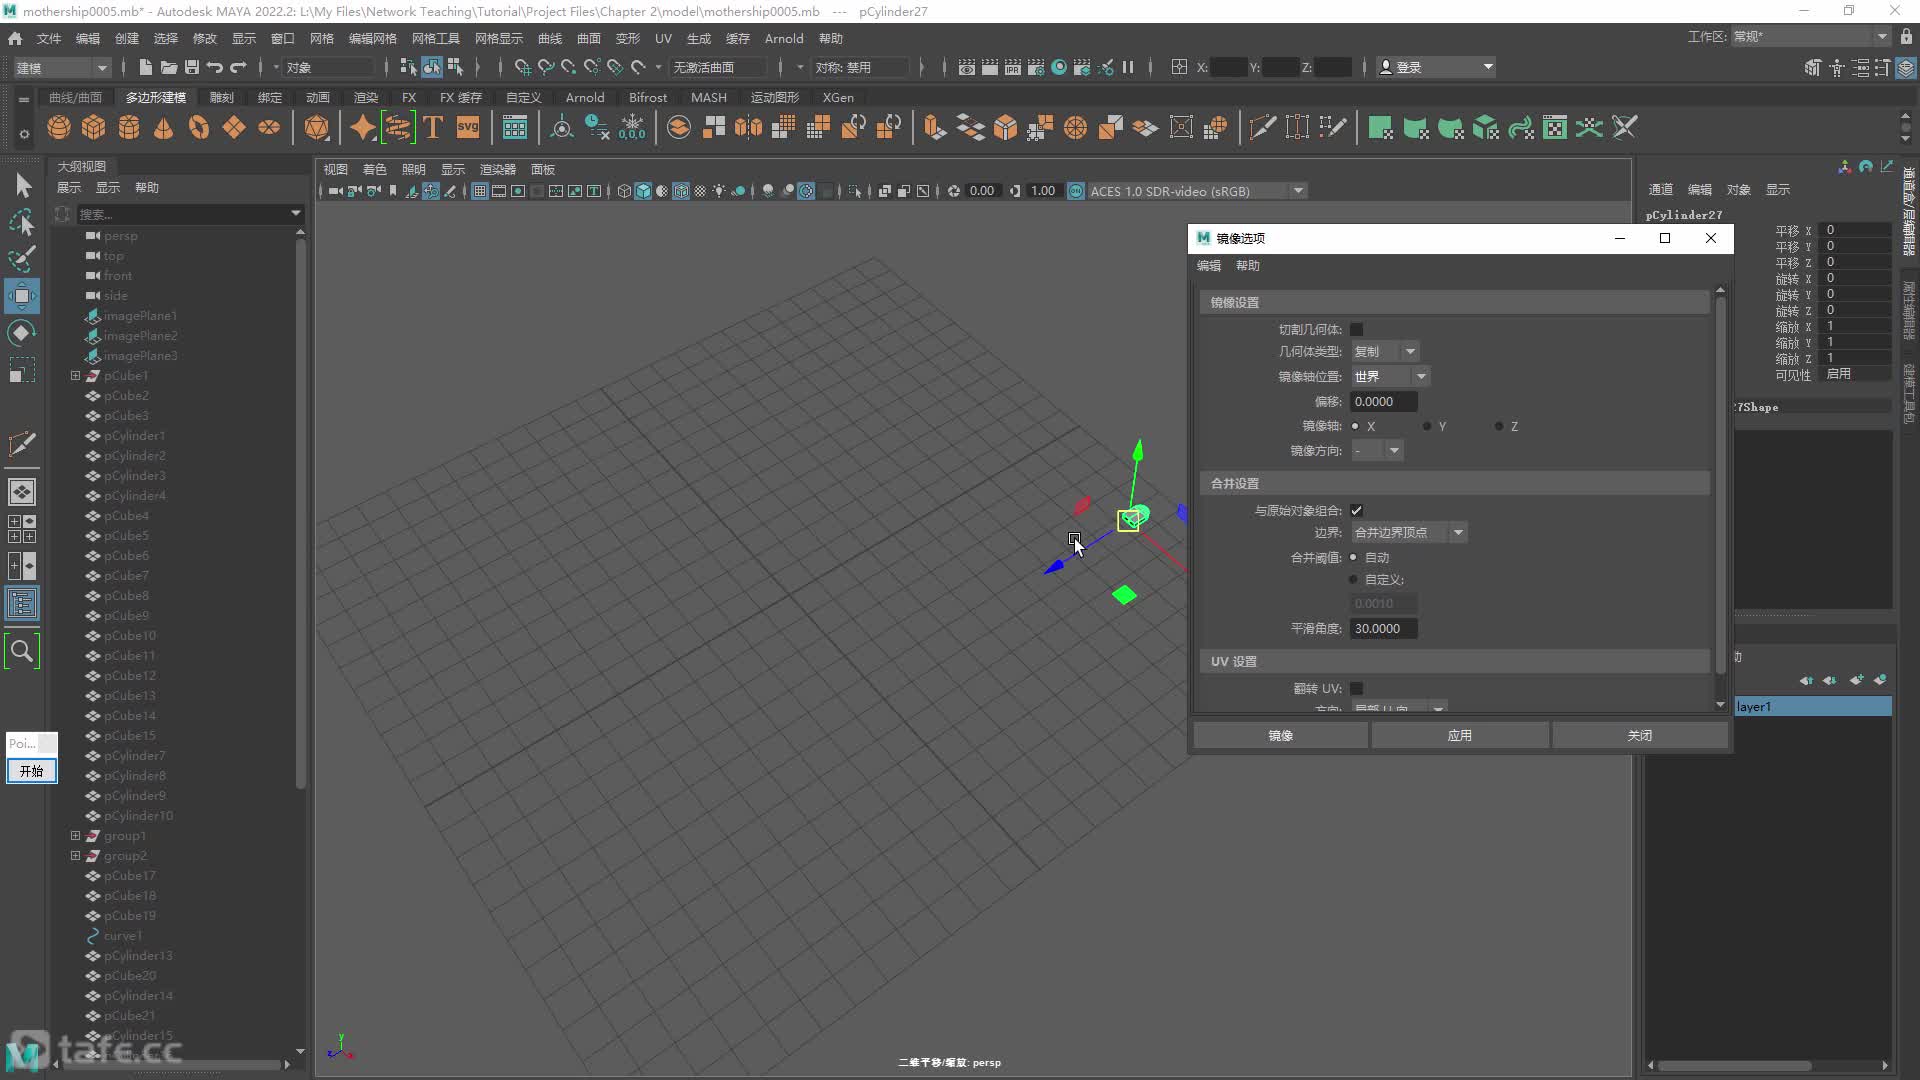Switch to the 多边形建模 shelf tab
The height and width of the screenshot is (1080, 1920).
(x=156, y=97)
